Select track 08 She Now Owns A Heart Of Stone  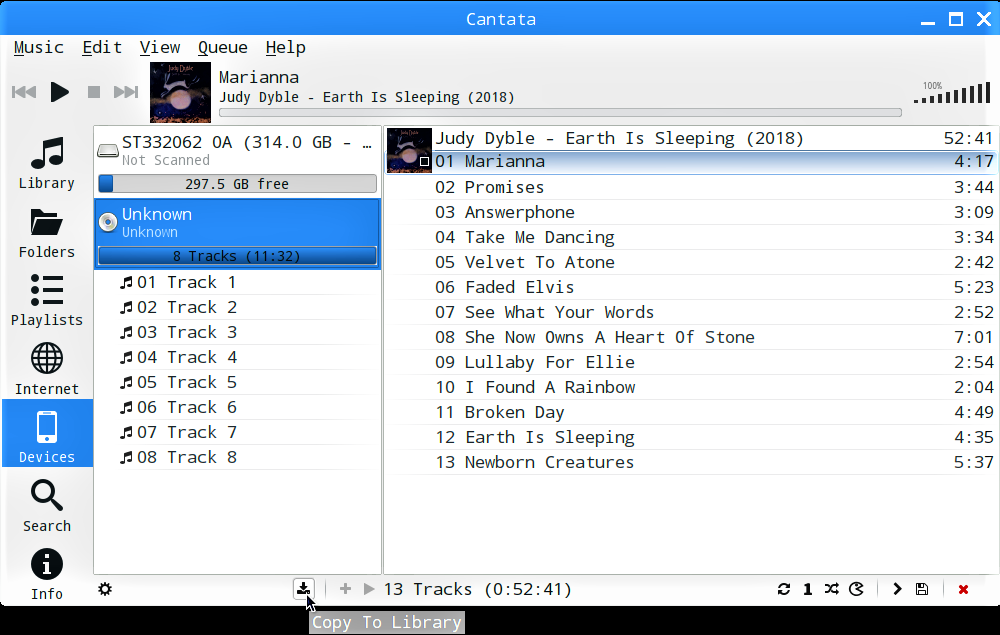(691, 337)
